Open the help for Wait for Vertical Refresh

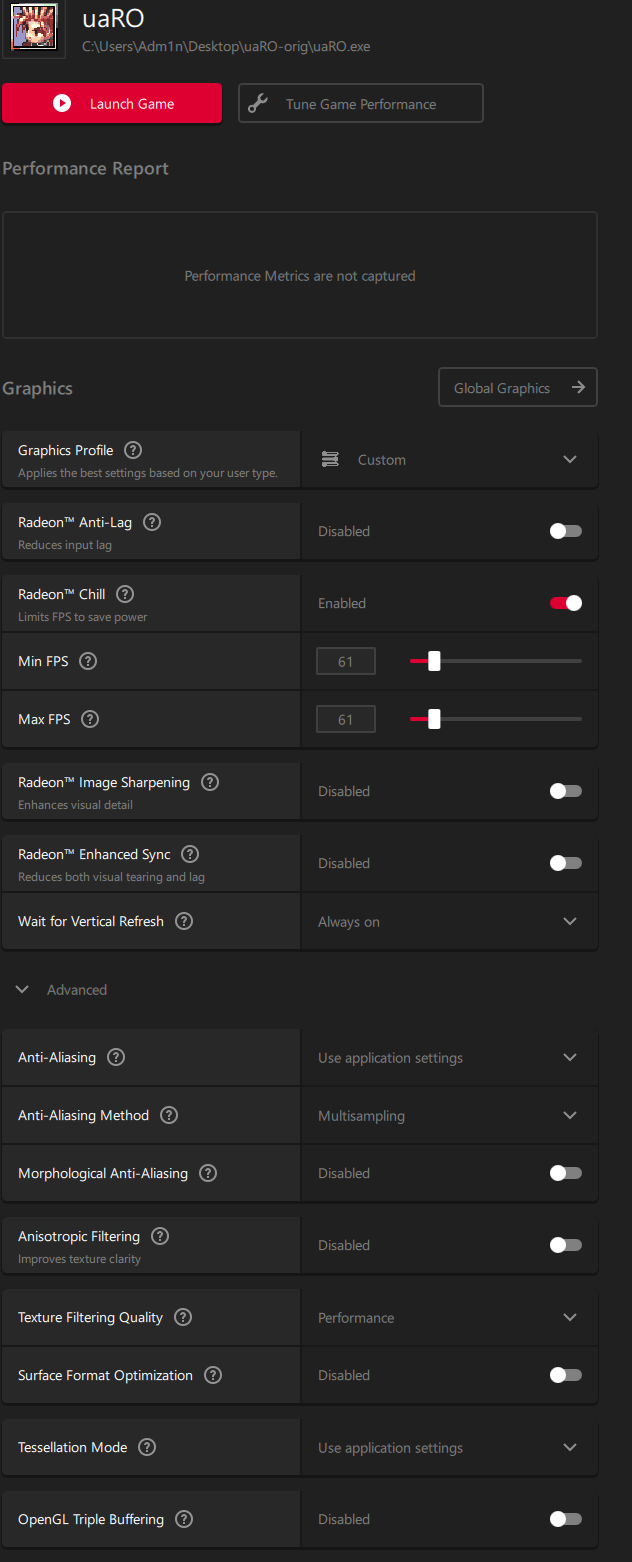click(184, 921)
